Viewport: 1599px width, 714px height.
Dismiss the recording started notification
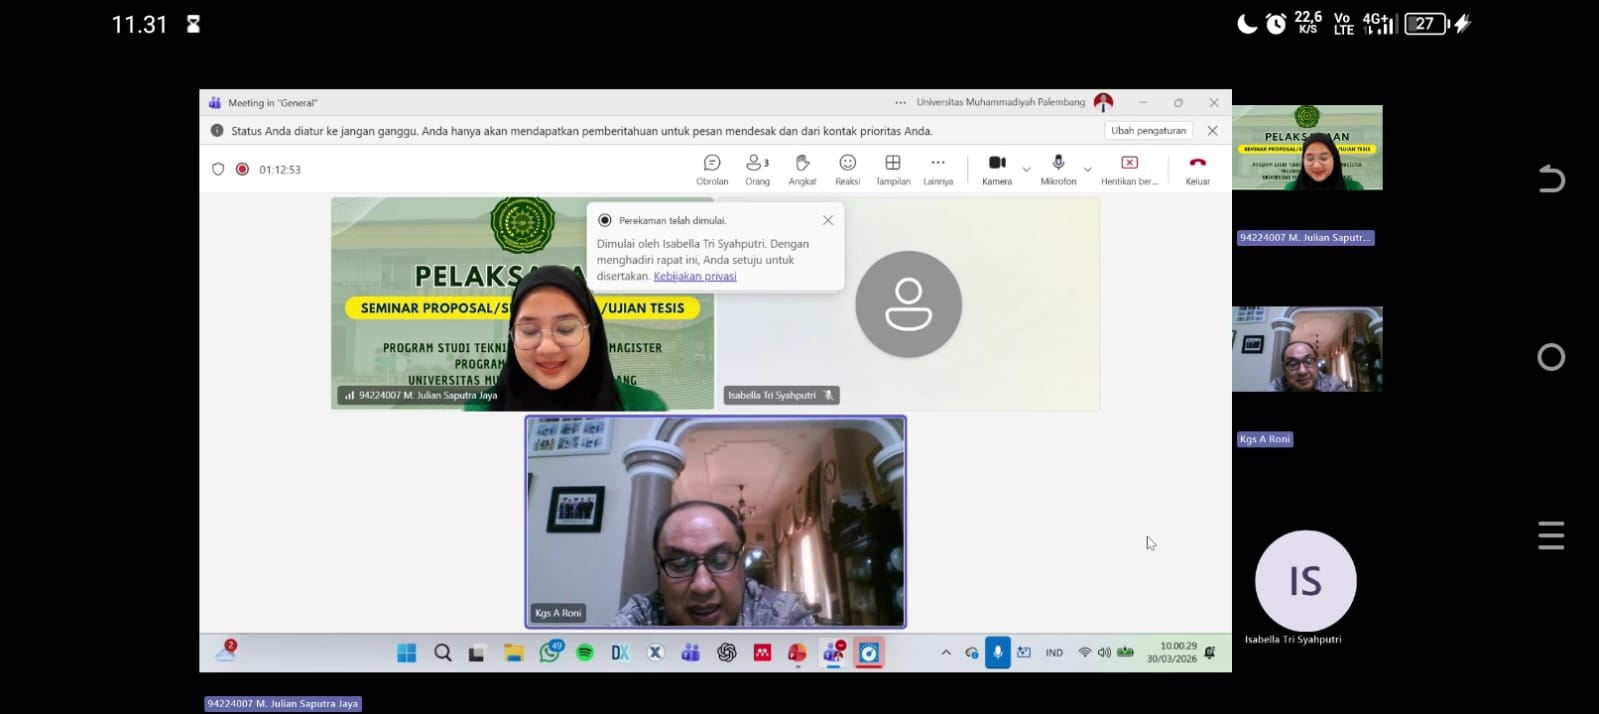click(x=828, y=220)
